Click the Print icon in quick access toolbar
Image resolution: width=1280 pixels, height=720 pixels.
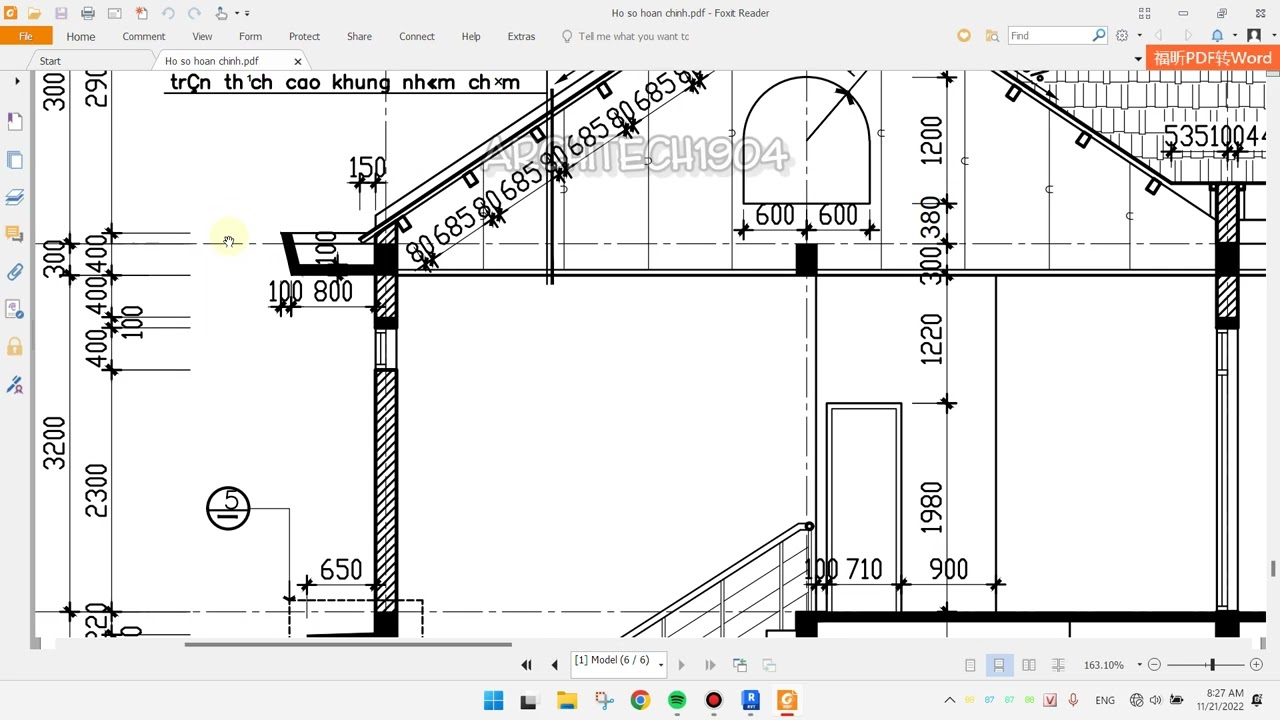(x=88, y=13)
